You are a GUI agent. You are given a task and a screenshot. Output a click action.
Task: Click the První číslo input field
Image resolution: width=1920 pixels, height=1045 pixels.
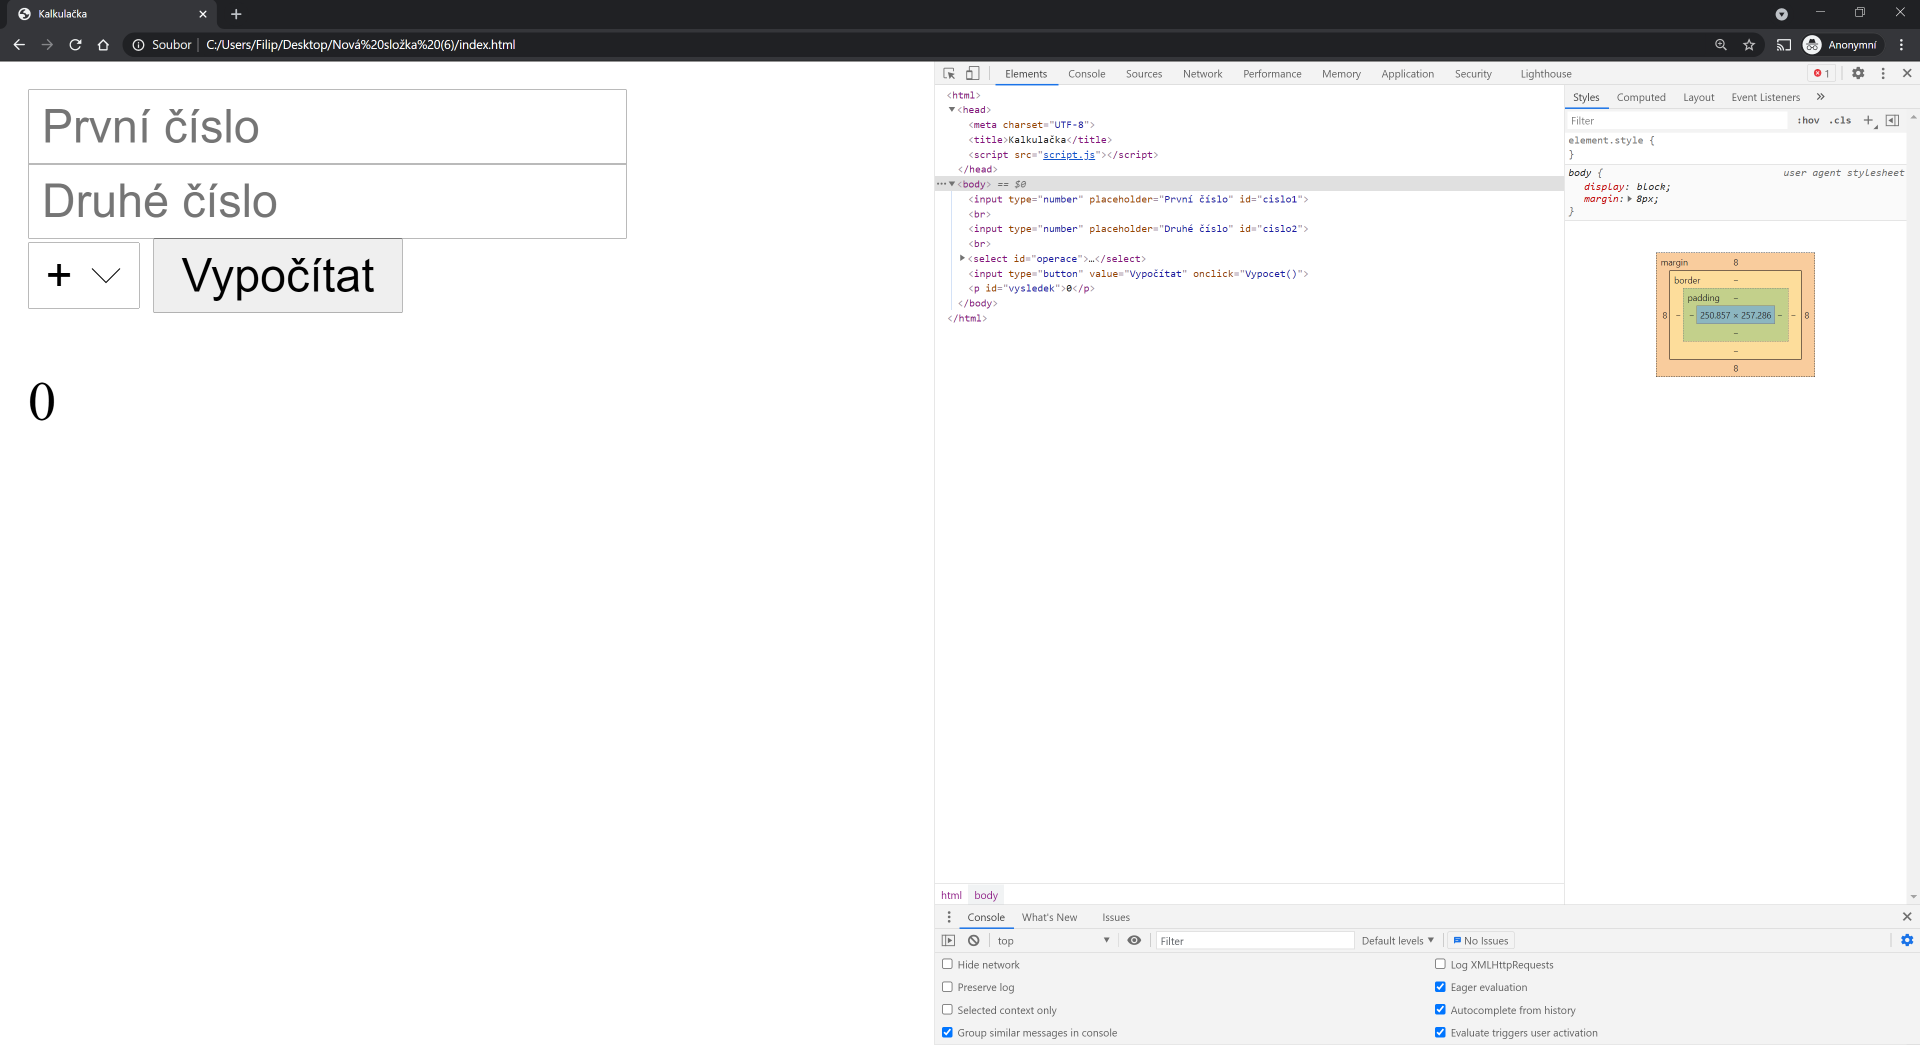[x=327, y=127]
